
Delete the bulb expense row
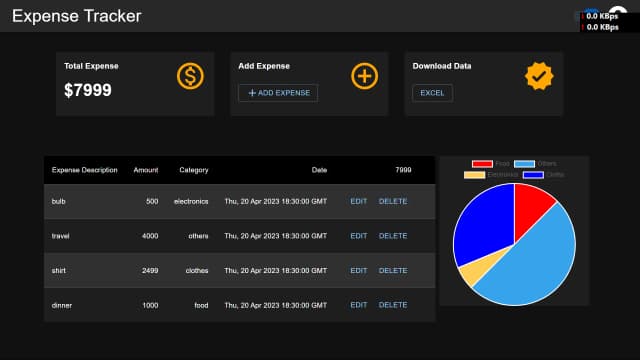[393, 201]
